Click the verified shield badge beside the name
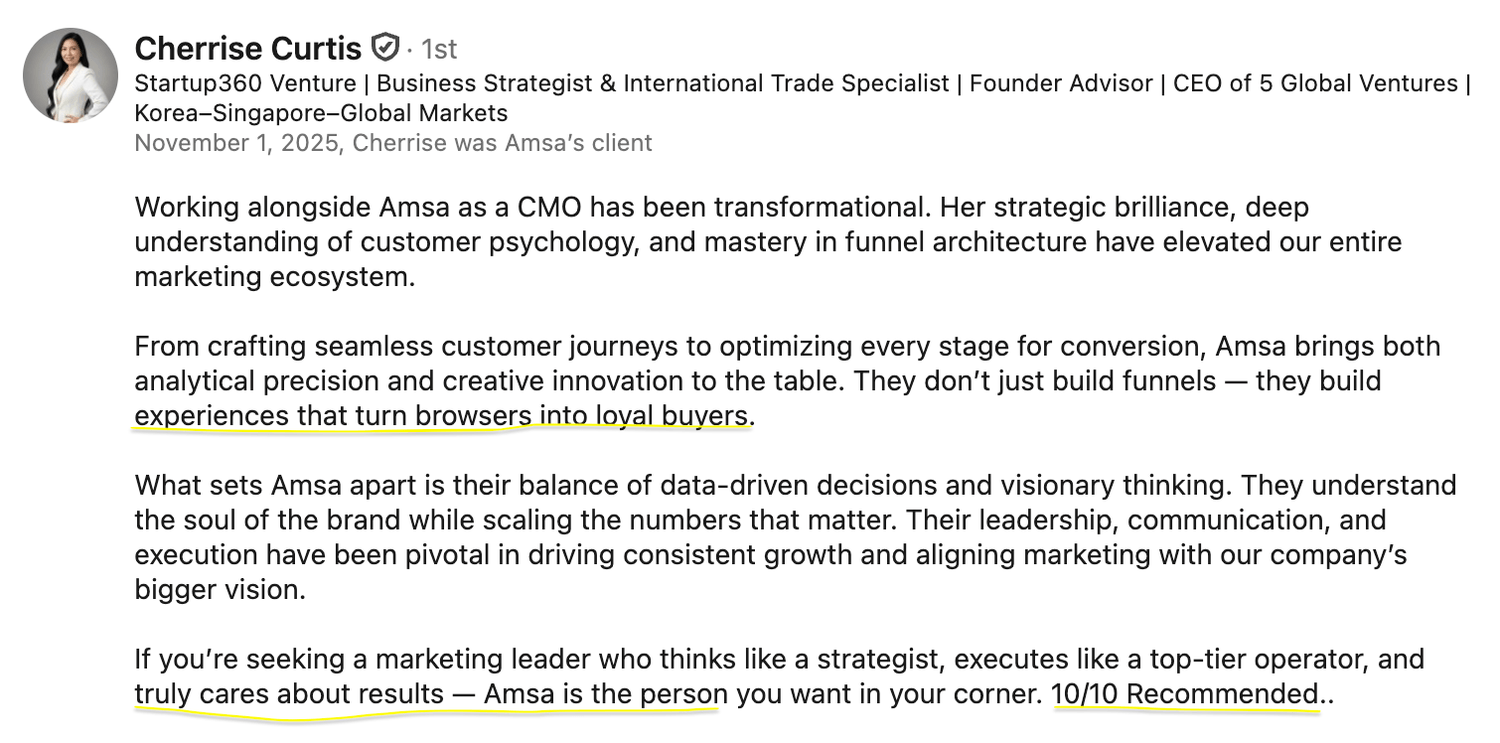The image size is (1500, 743). click(385, 47)
